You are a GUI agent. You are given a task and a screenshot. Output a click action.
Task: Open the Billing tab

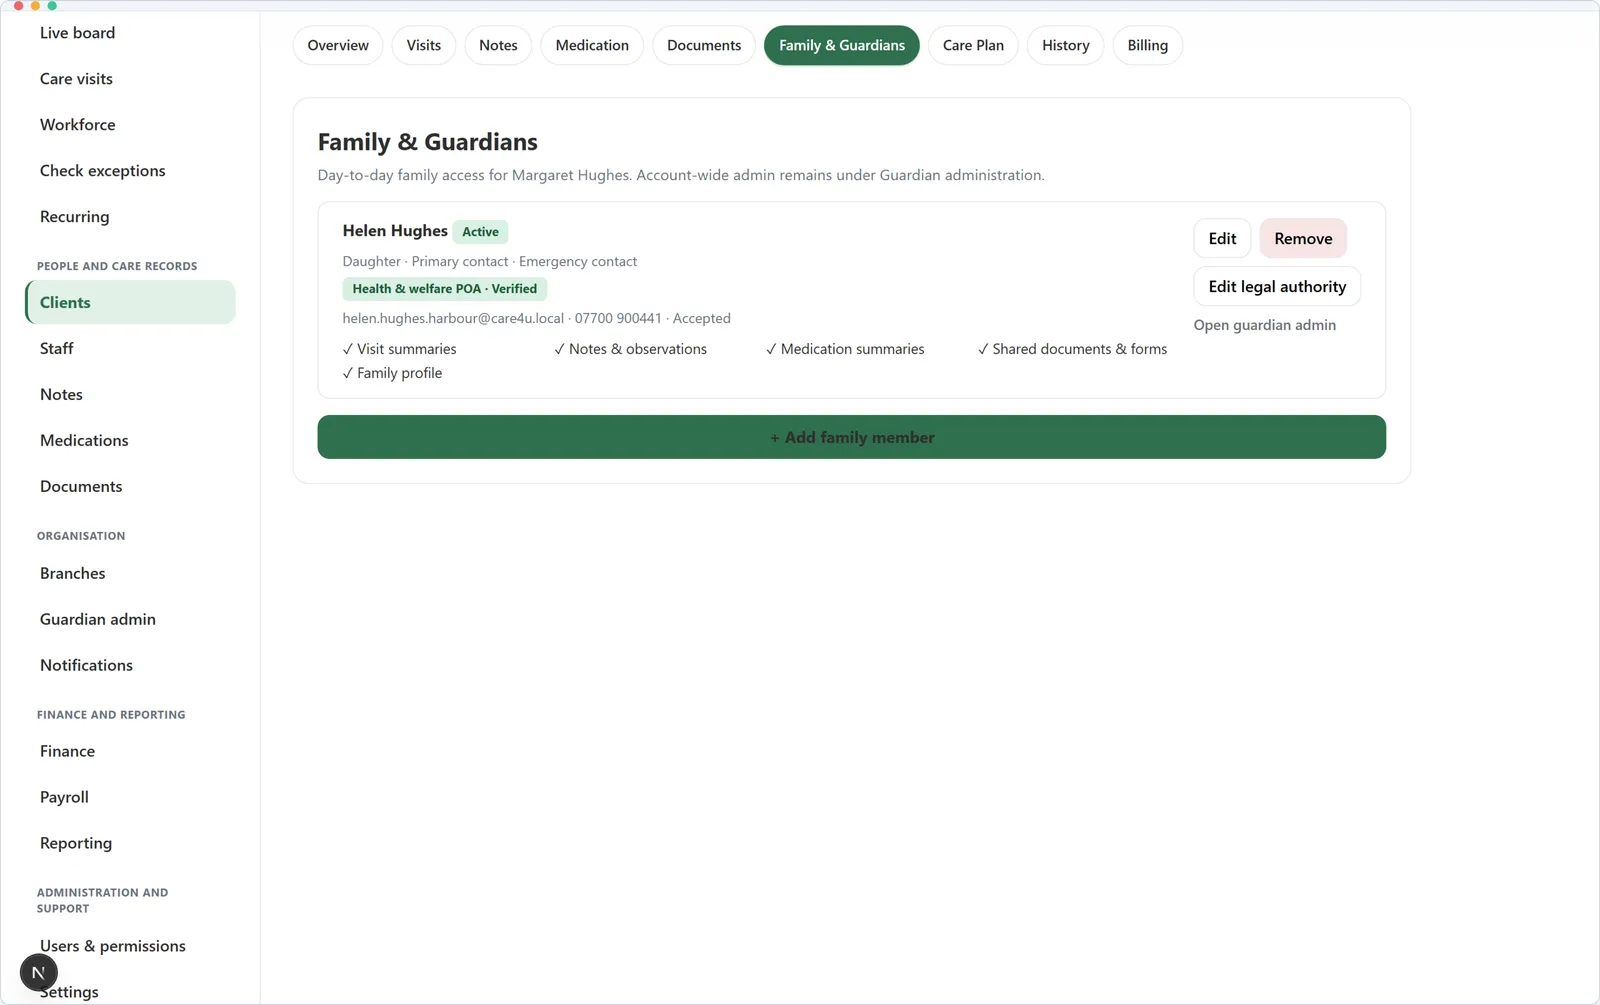(x=1147, y=45)
